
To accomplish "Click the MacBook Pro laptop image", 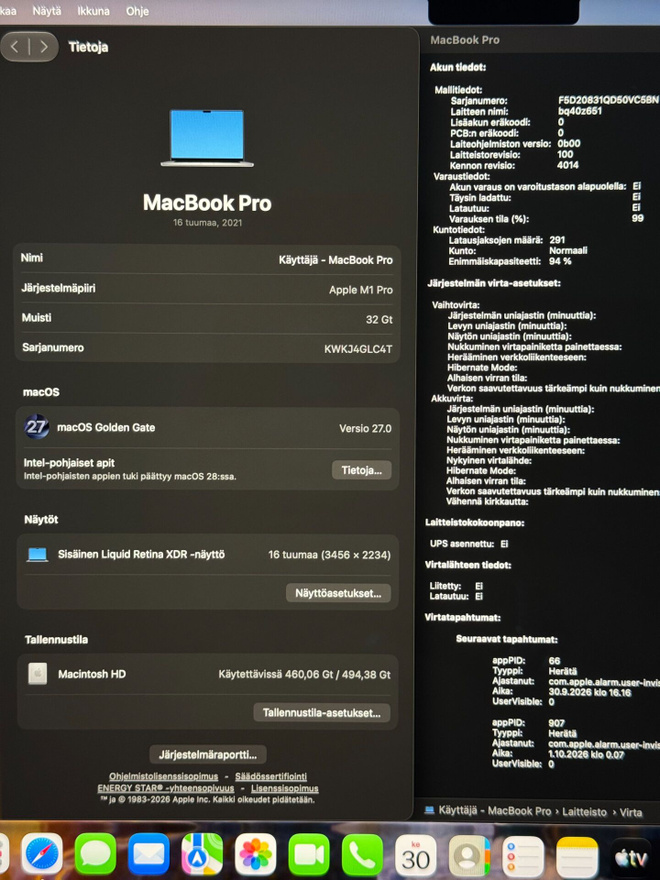I will 207,139.
